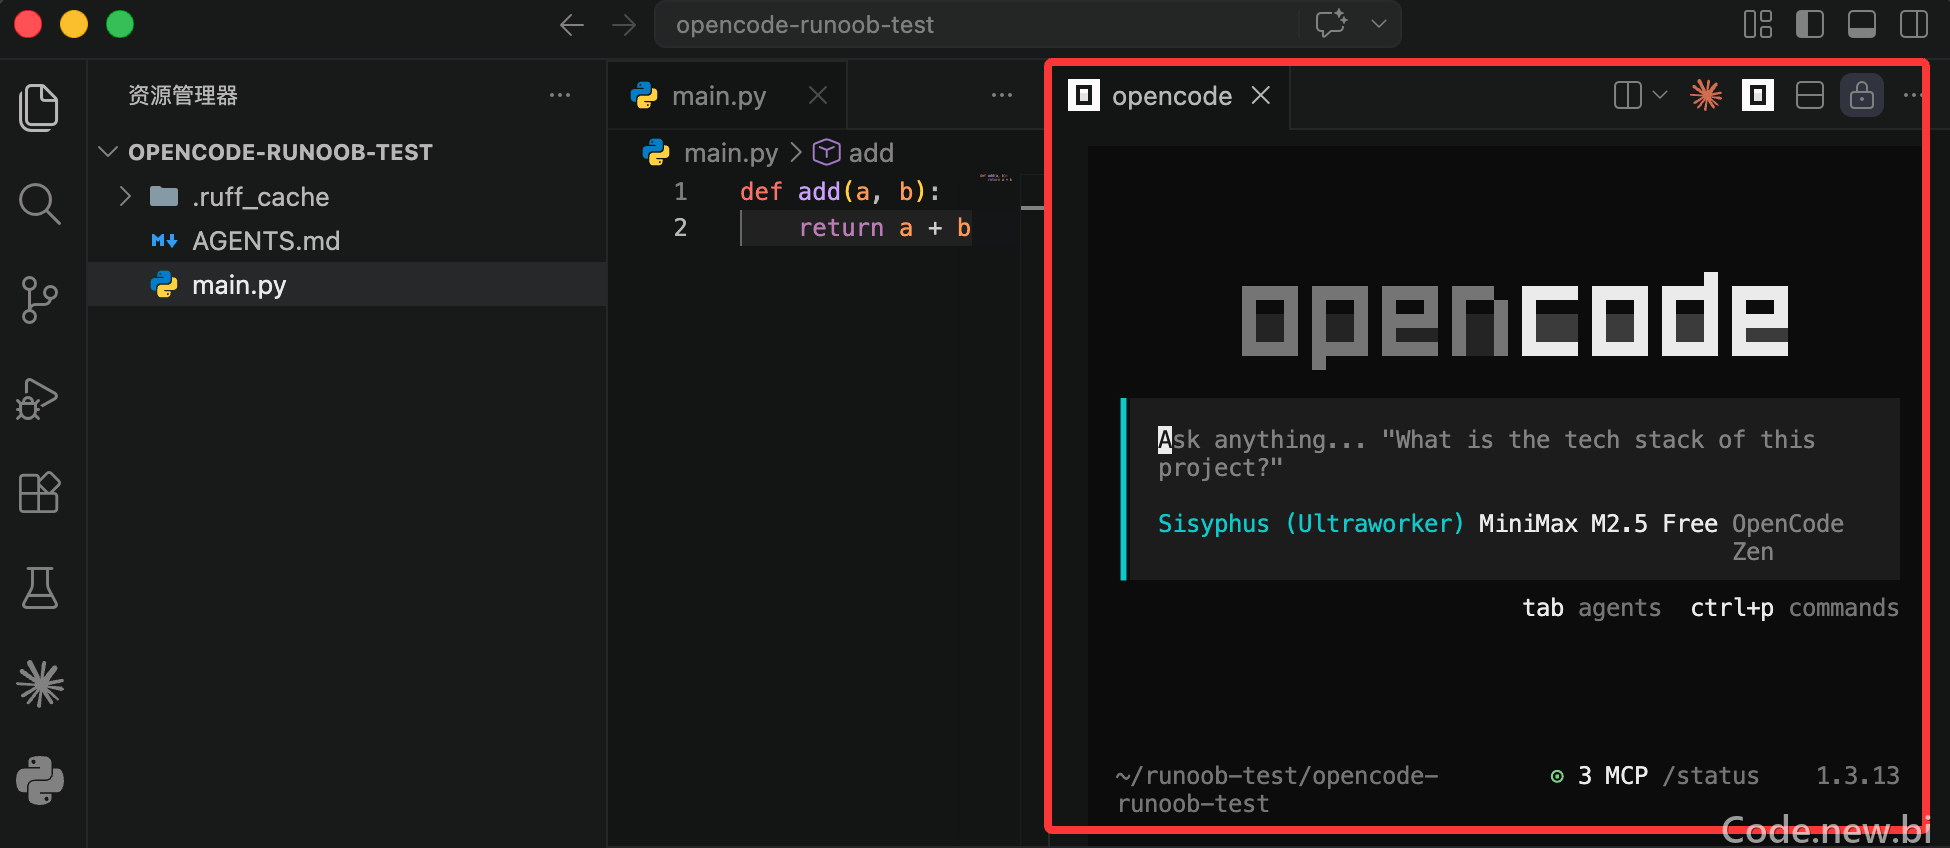Open main.py editor group more actions
The width and height of the screenshot is (1950, 848).
pos(1002,95)
